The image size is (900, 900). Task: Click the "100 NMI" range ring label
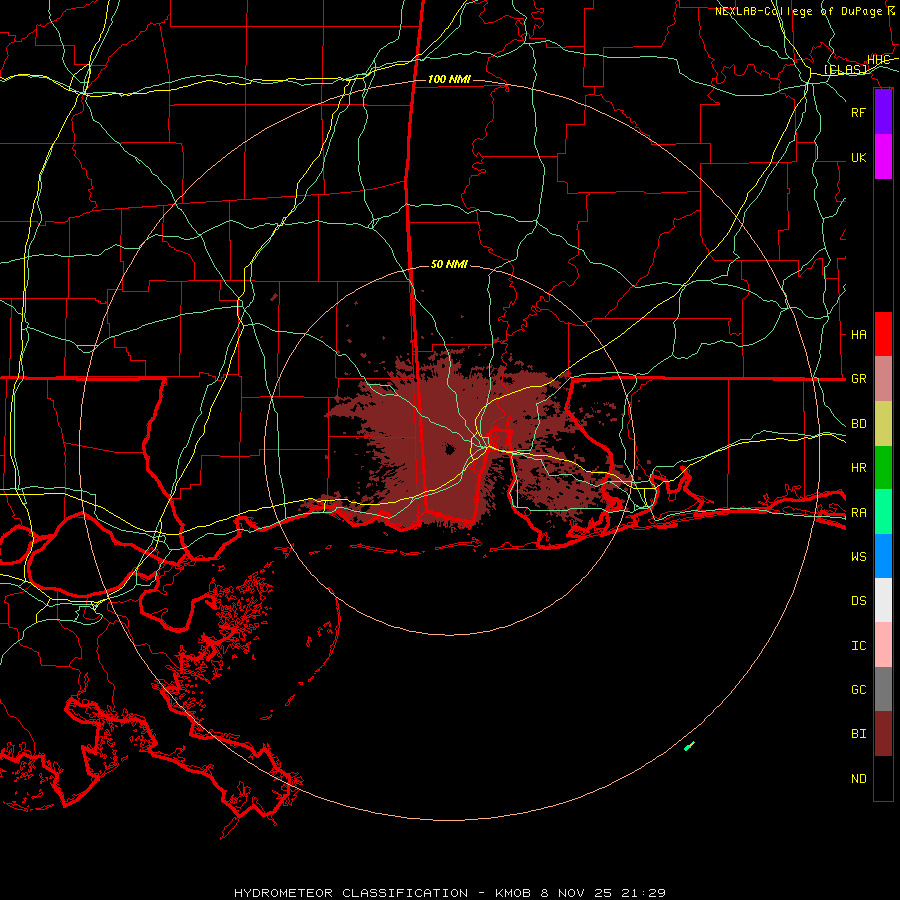[449, 79]
